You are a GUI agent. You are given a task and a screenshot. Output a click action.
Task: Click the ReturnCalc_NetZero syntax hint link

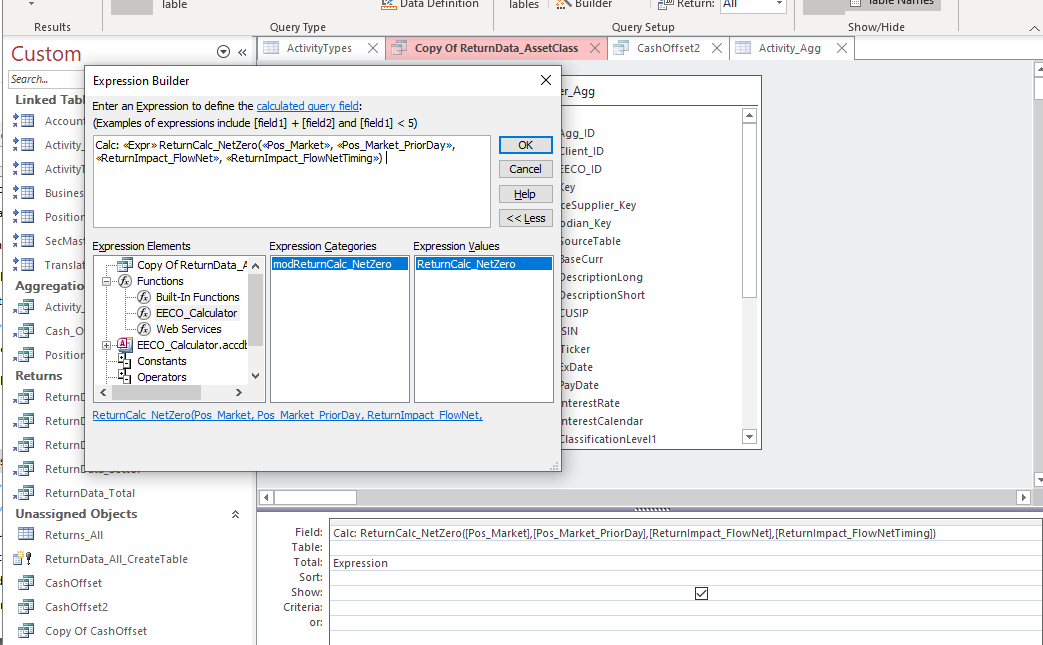(287, 415)
